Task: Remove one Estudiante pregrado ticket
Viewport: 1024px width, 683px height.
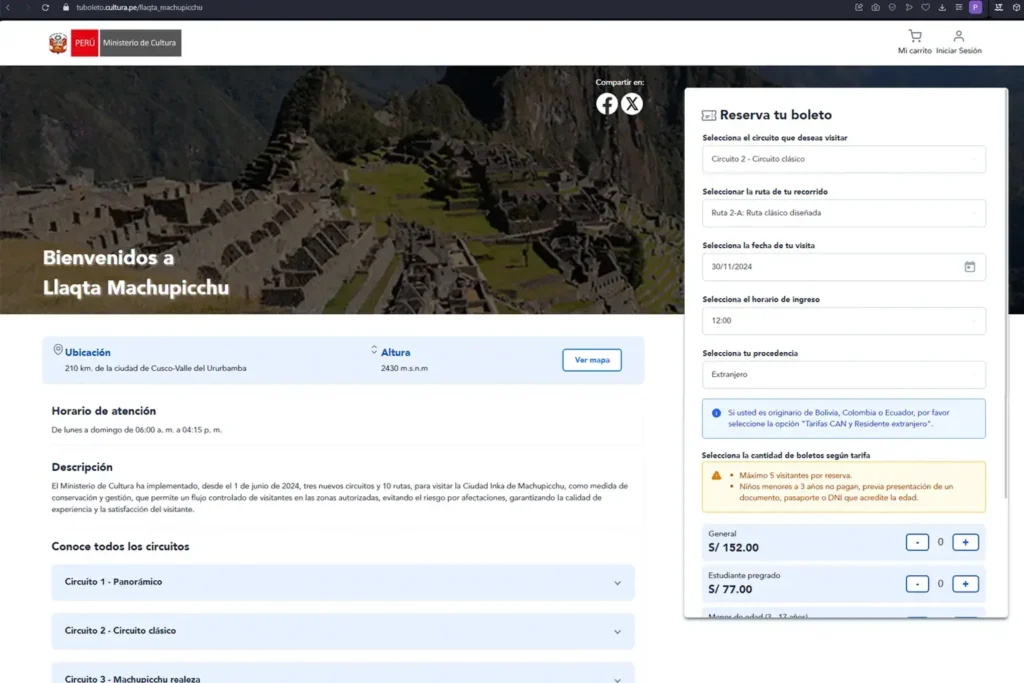Action: [x=917, y=584]
